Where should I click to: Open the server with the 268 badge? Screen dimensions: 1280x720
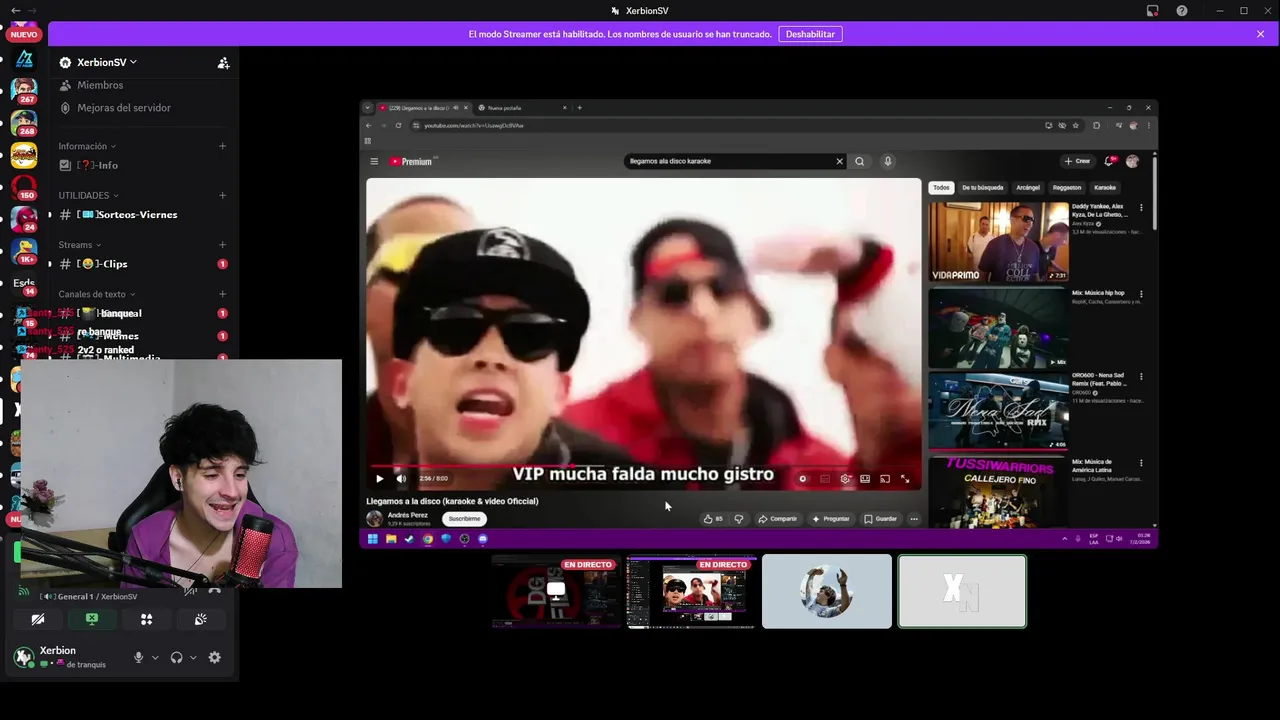point(24,123)
